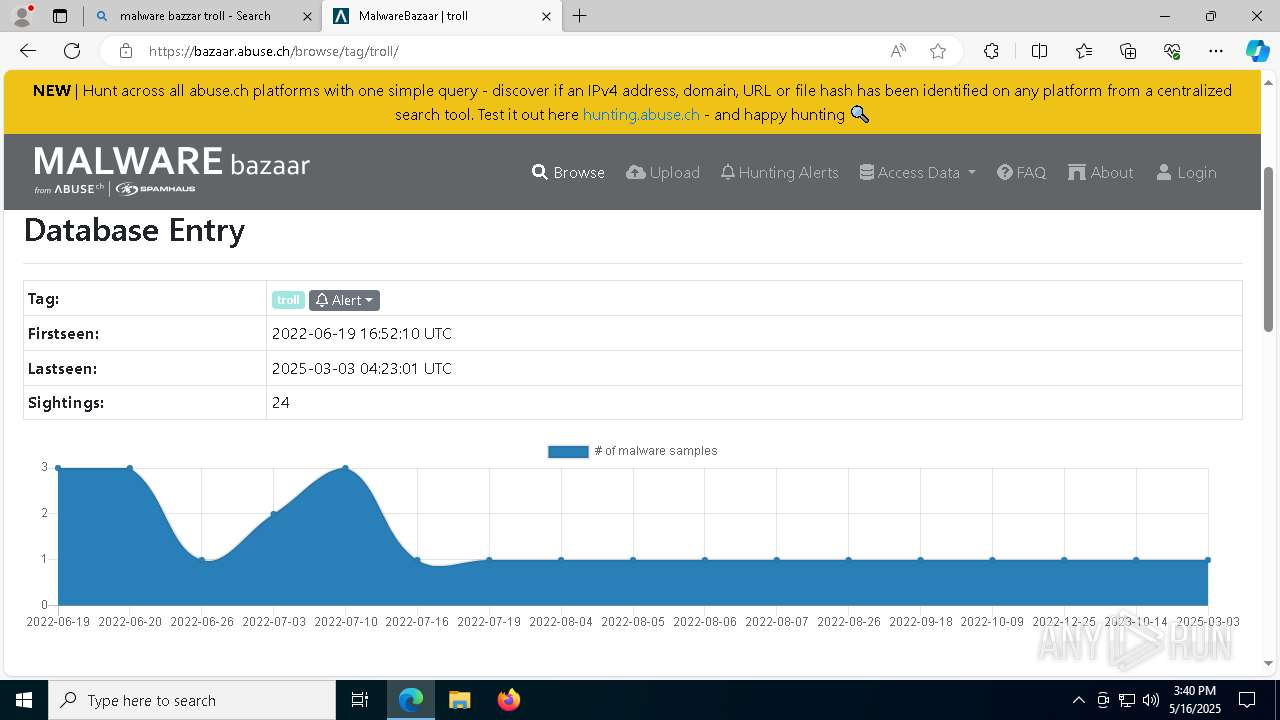Open the Copilot sidebar
Screen dimensions: 1280x720
(x=1257, y=51)
